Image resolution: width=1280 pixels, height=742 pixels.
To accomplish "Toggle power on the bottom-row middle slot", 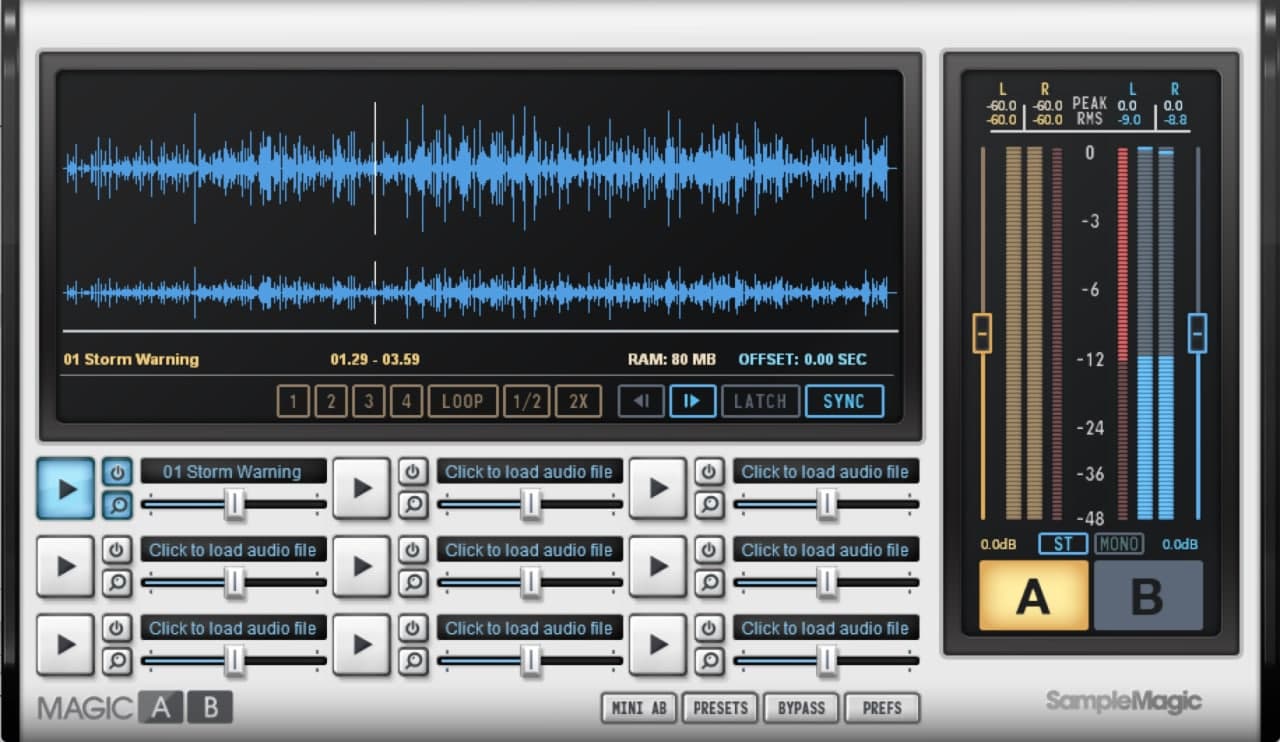I will pos(413,628).
